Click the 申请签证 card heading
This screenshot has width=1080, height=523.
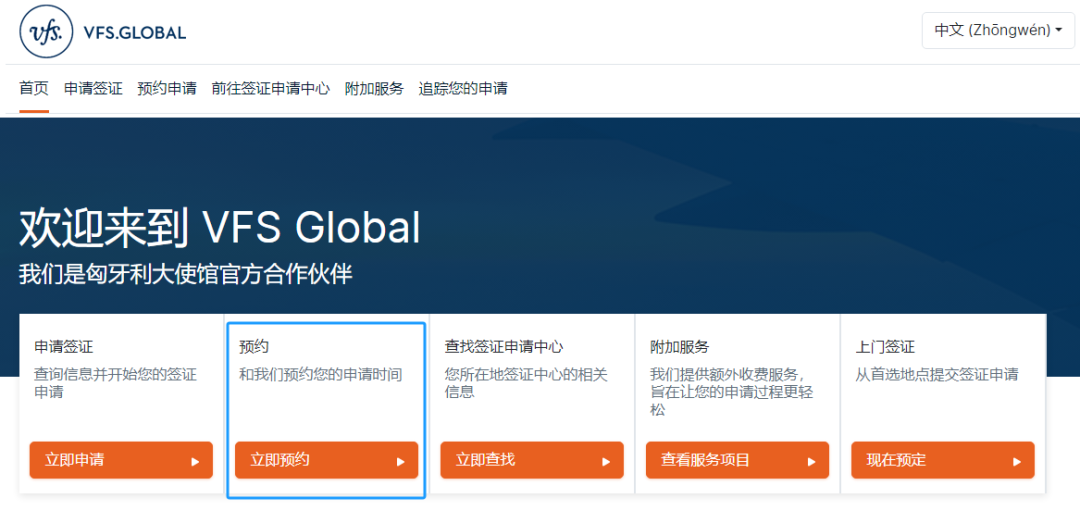click(x=63, y=347)
